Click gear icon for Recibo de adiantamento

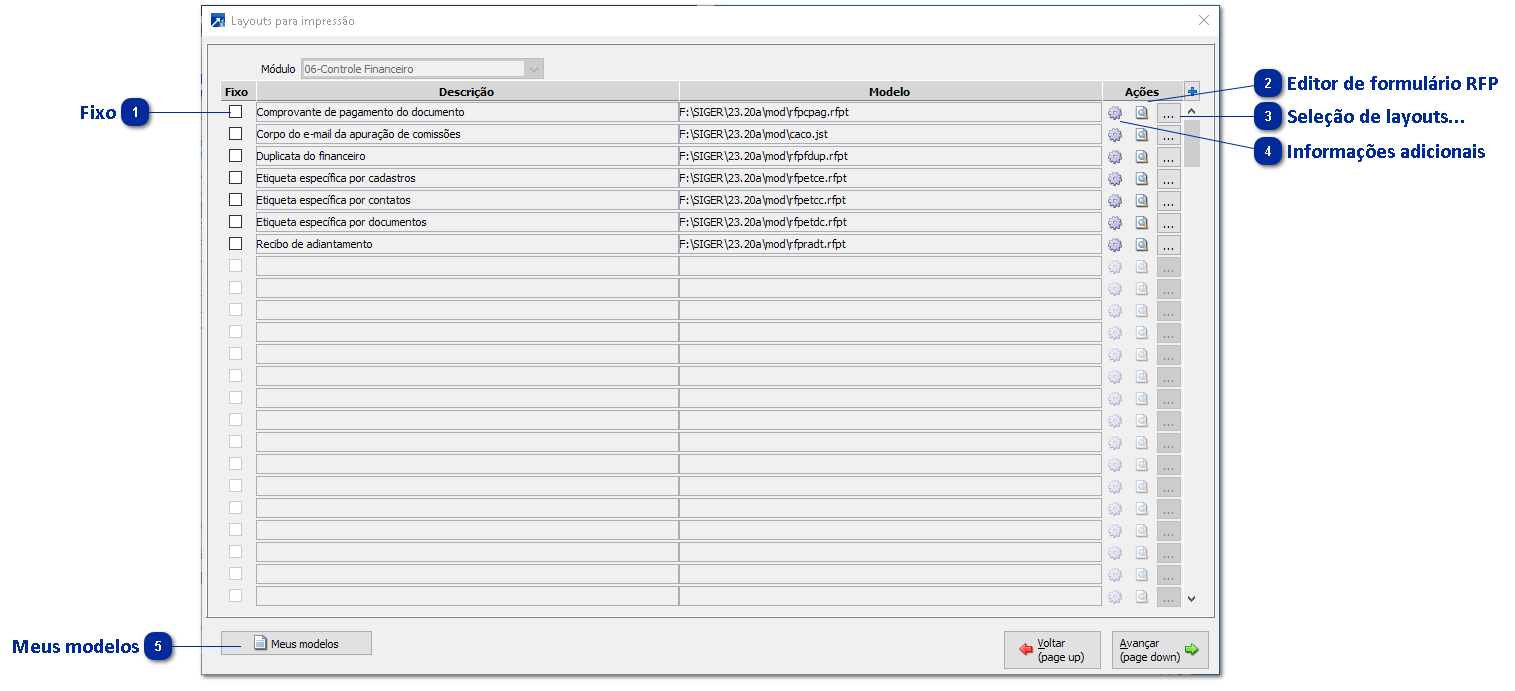1115,245
